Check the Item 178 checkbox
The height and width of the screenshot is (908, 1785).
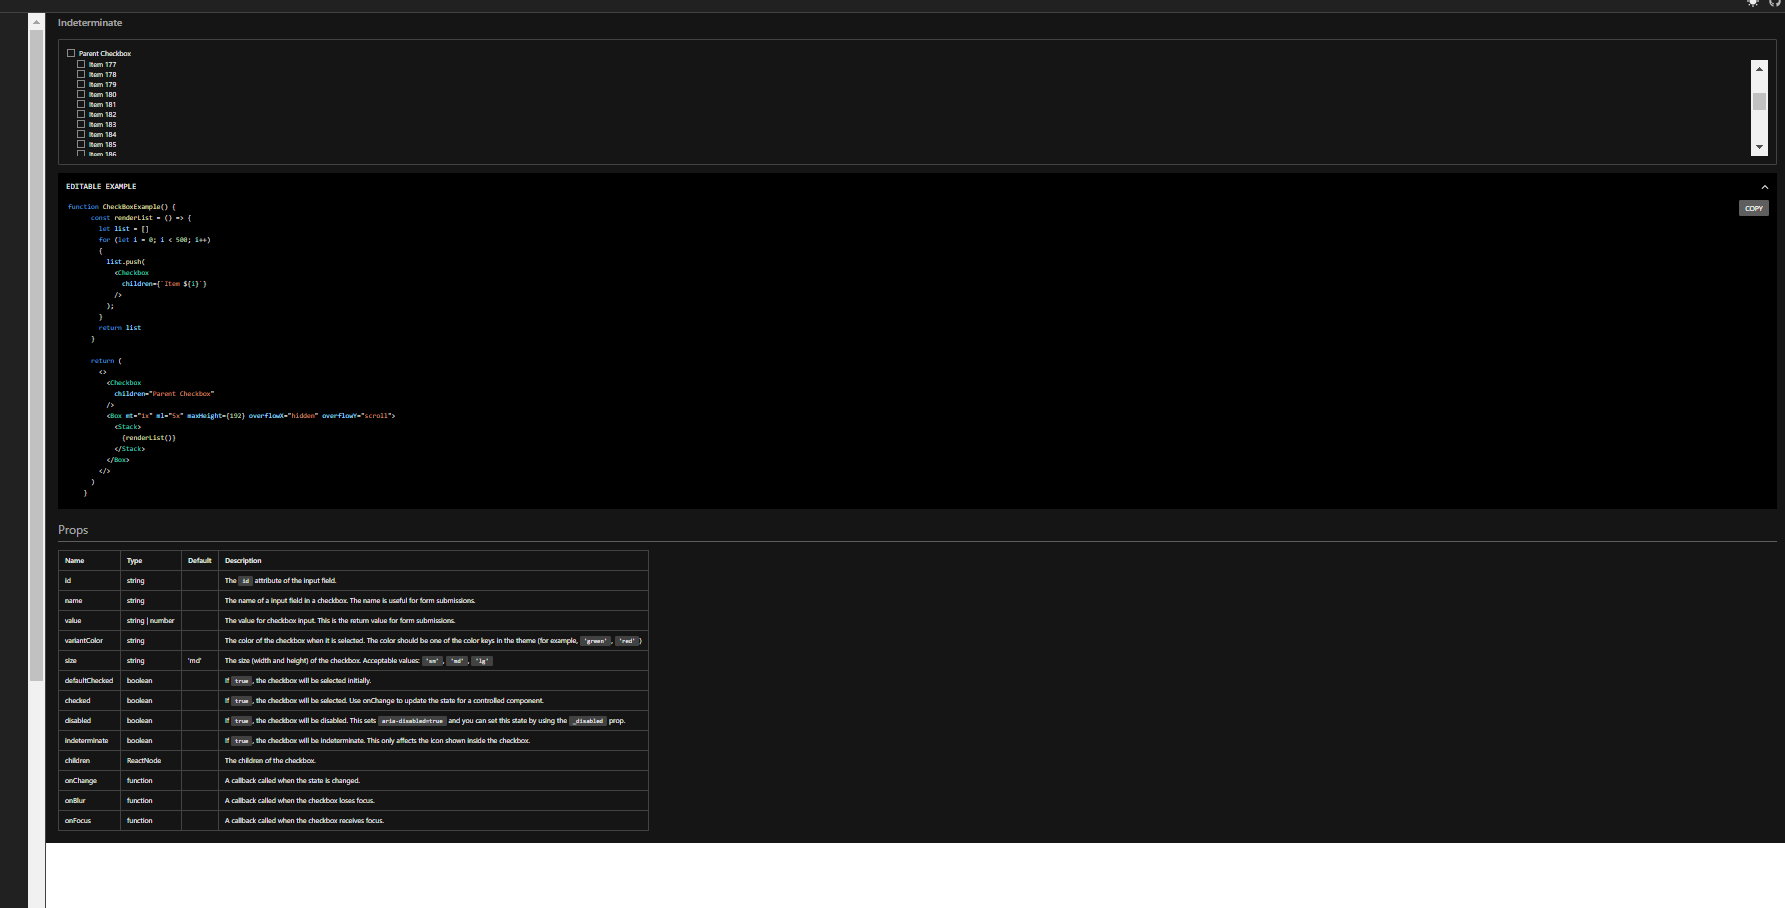(81, 74)
